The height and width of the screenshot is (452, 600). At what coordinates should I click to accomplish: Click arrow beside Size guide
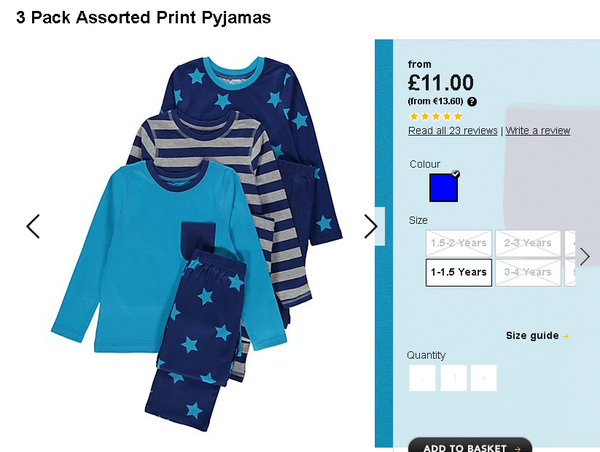point(566,336)
